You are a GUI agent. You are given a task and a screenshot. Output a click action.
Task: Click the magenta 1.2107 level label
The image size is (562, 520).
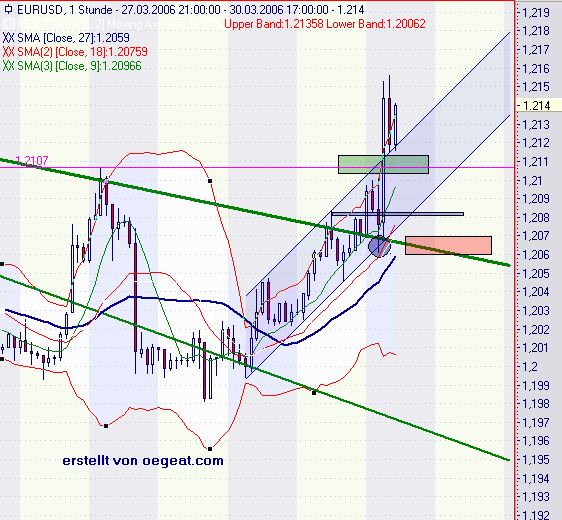32,161
